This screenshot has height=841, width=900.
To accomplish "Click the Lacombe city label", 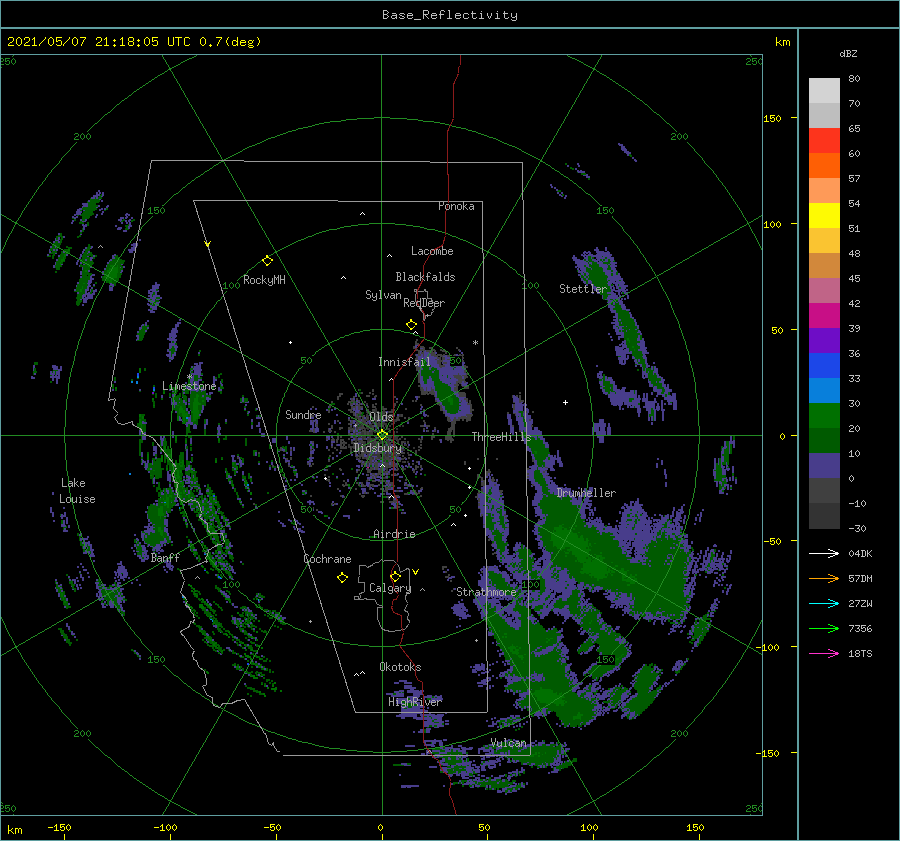I will (x=432, y=251).
